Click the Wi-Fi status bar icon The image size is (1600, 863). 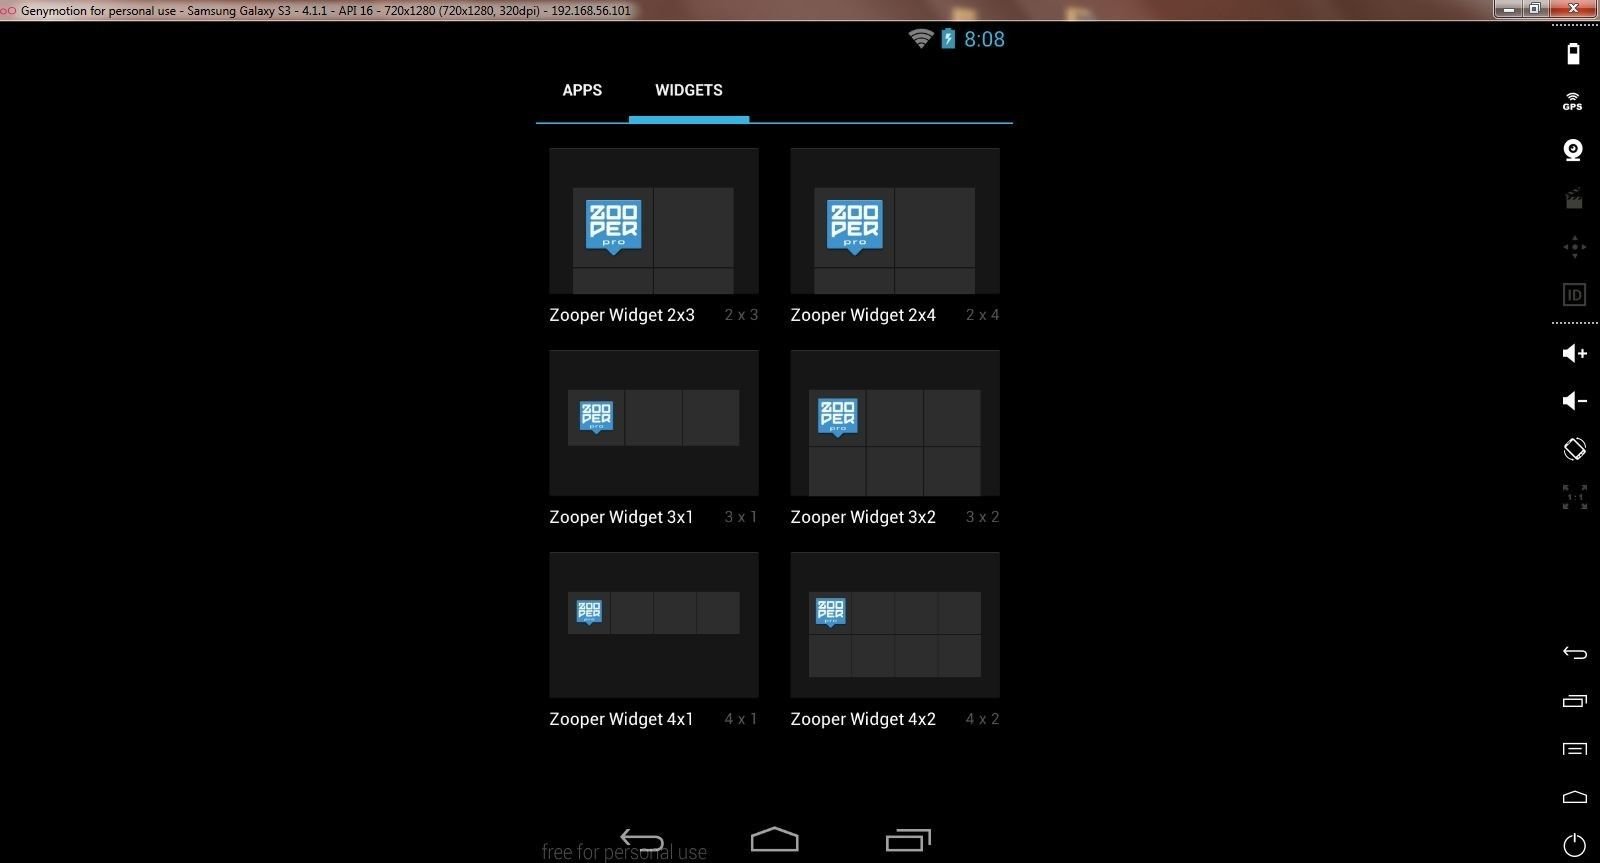coord(921,39)
